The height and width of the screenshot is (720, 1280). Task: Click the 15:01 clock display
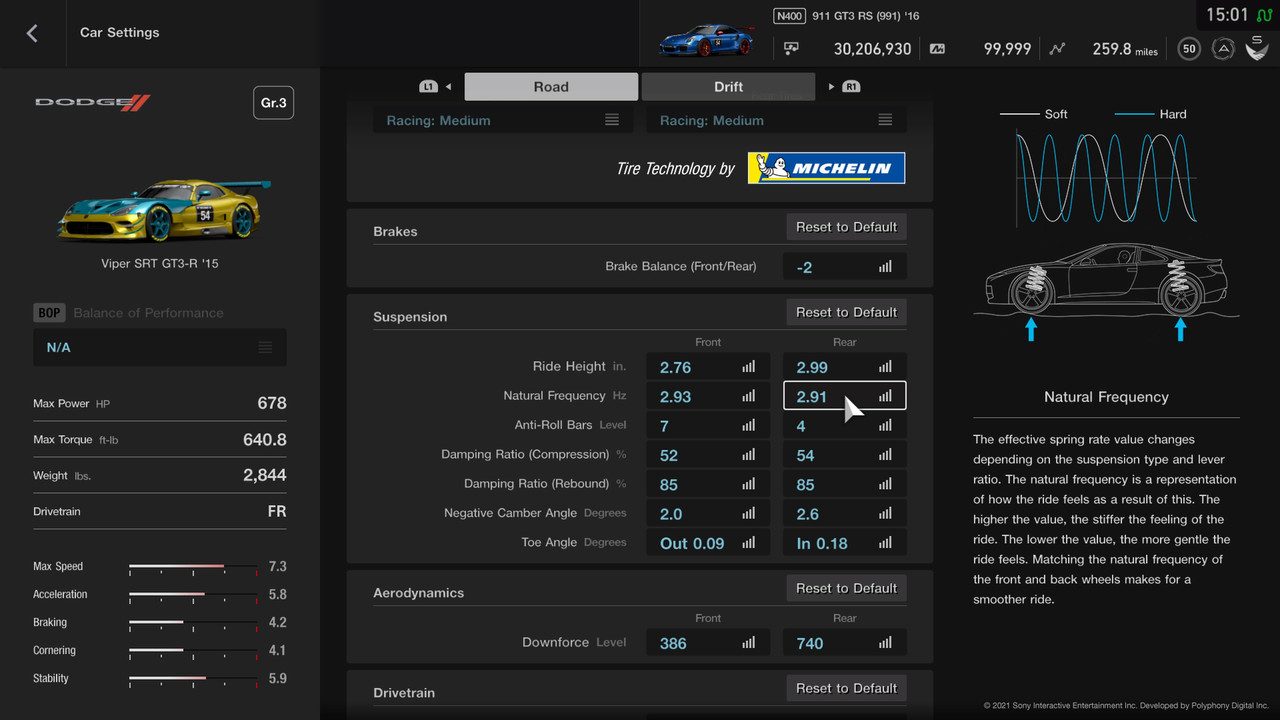[1227, 15]
